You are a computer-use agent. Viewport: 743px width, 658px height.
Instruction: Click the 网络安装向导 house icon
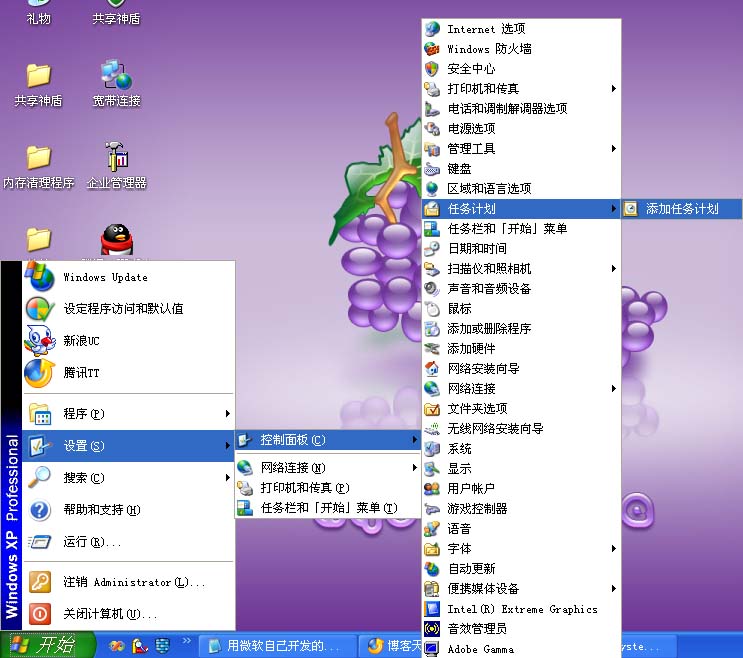tap(432, 368)
